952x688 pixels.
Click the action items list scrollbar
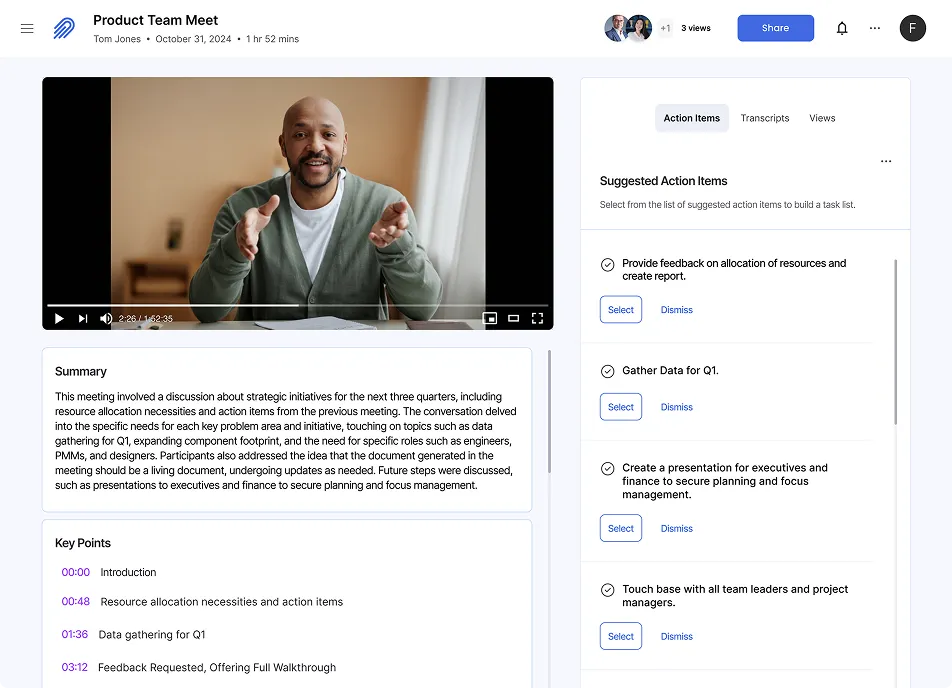tap(896, 342)
